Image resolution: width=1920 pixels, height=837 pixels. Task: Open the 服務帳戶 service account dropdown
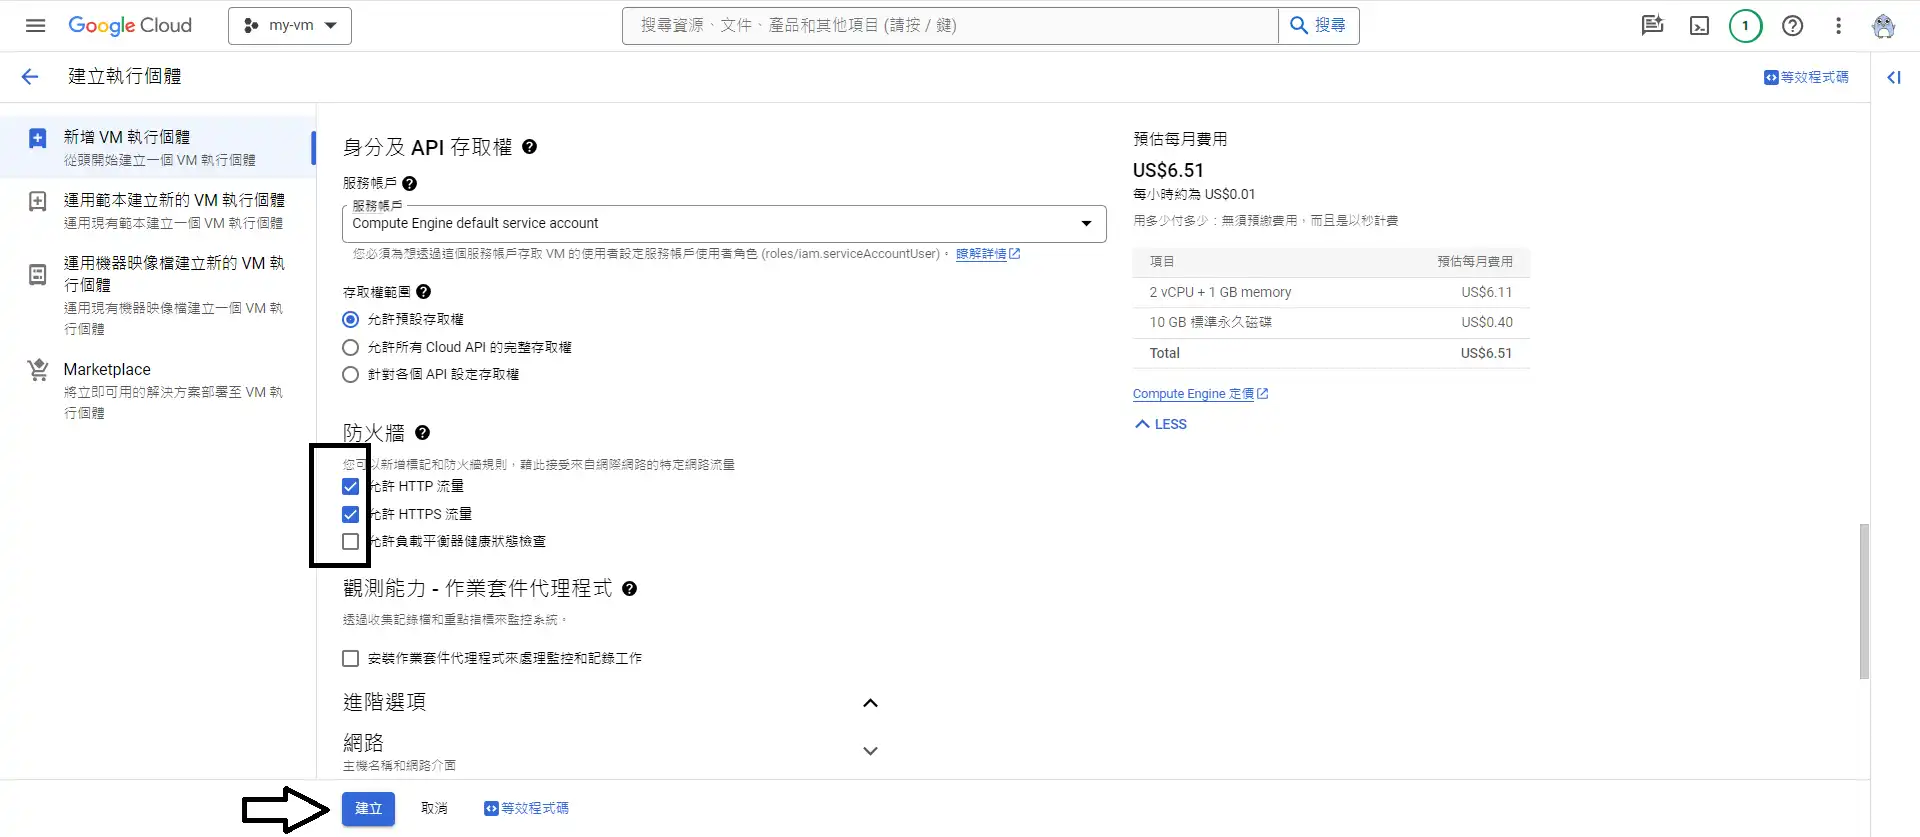(x=723, y=224)
